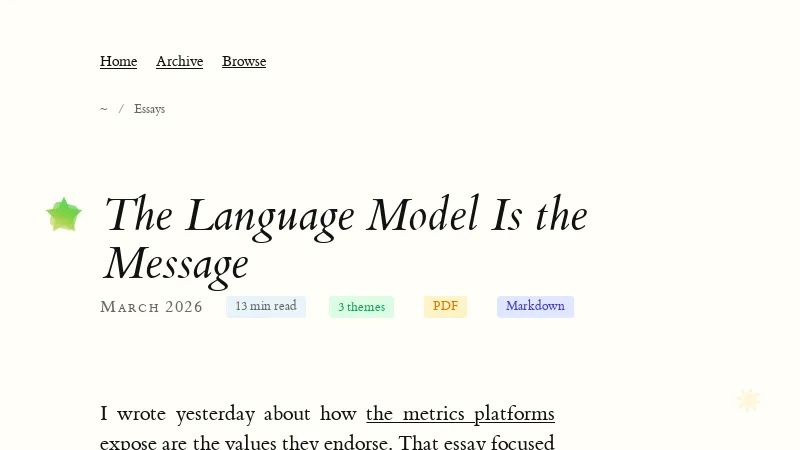
Task: Navigate to the Essays breadcrumb
Action: [x=149, y=109]
